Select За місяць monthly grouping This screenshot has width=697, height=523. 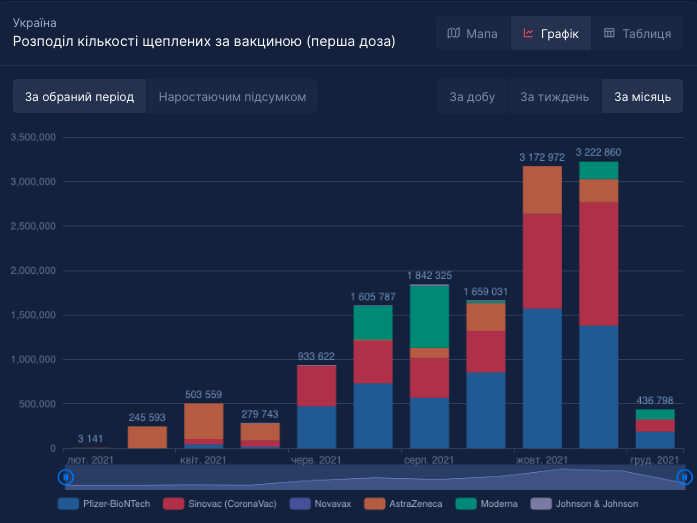coord(642,97)
